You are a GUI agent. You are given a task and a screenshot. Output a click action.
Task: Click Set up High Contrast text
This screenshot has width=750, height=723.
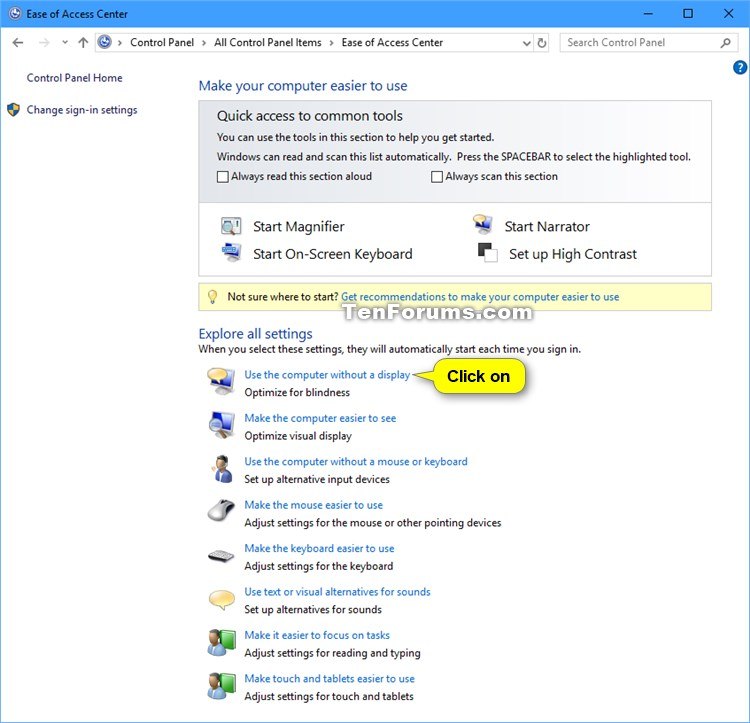point(573,254)
